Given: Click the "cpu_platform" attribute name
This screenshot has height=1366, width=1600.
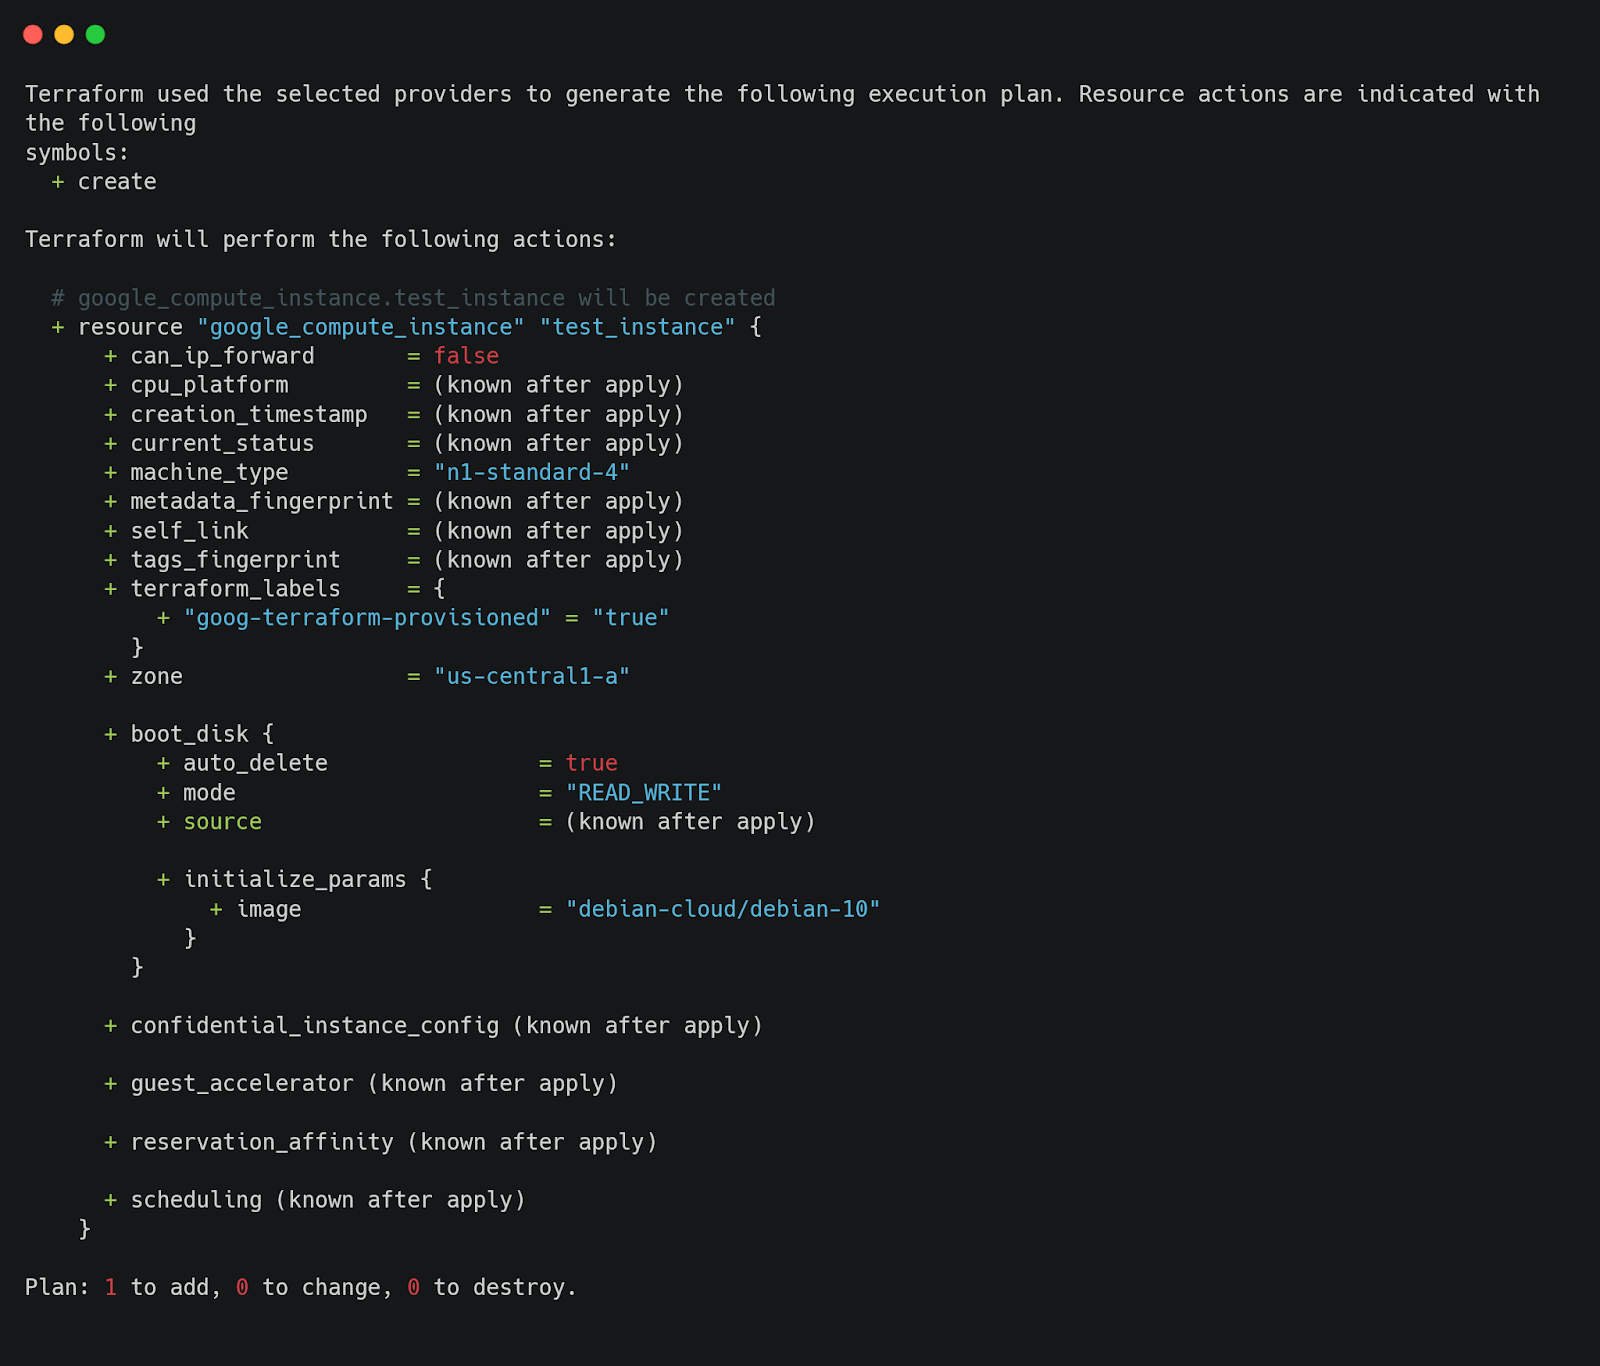Looking at the screenshot, I should [209, 385].
